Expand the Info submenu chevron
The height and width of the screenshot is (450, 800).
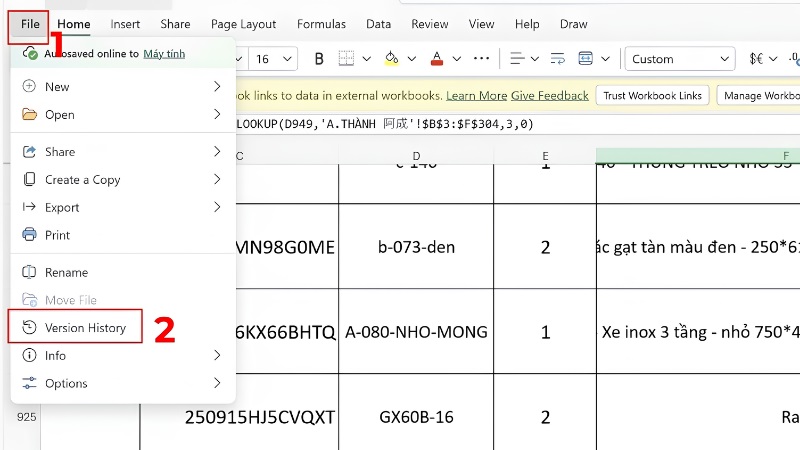(217, 355)
